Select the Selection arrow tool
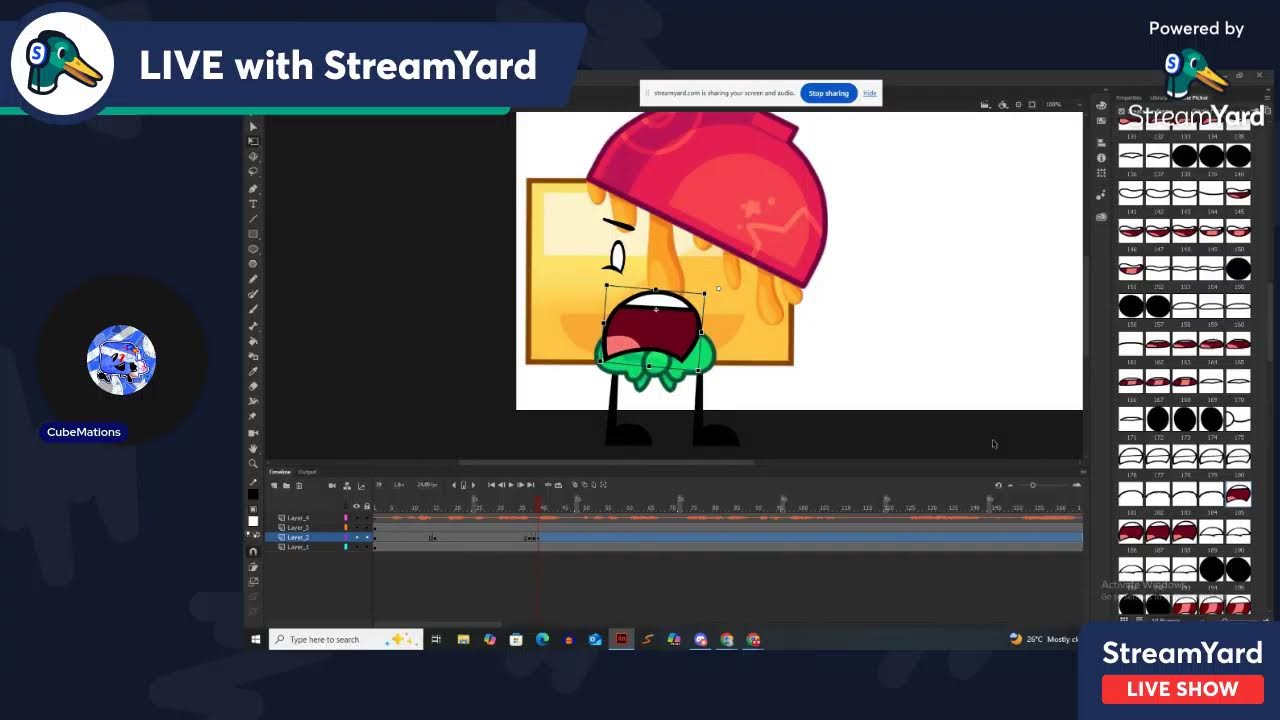This screenshot has width=1280, height=720. (x=253, y=126)
